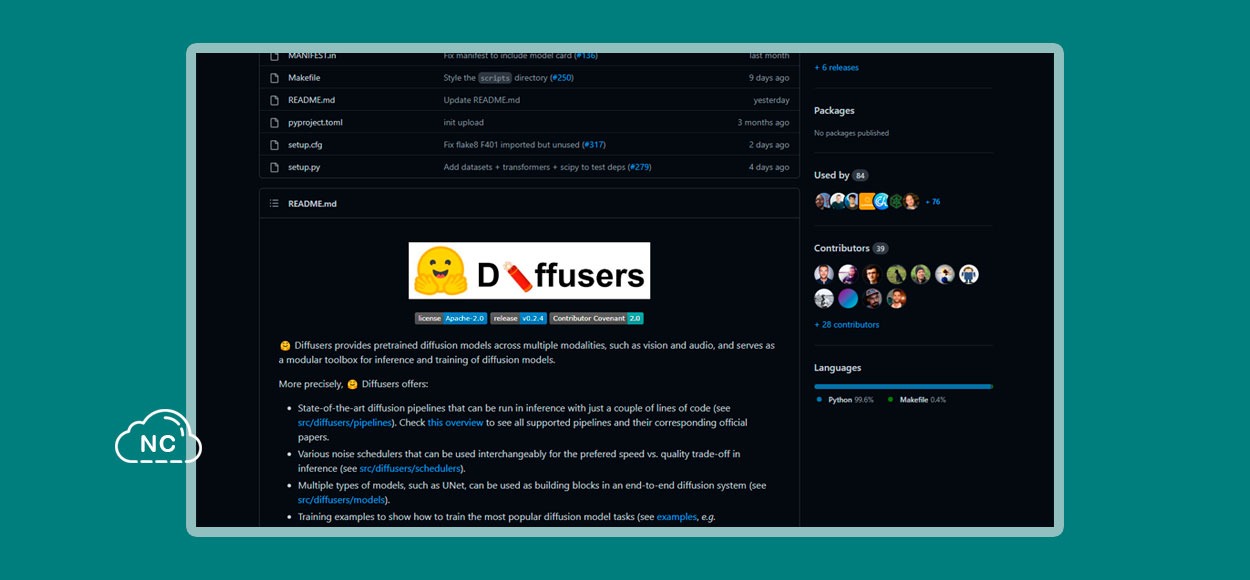Image resolution: width=1250 pixels, height=580 pixels.
Task: Click the file icon beside pyproject.toml
Action: [x=274, y=123]
